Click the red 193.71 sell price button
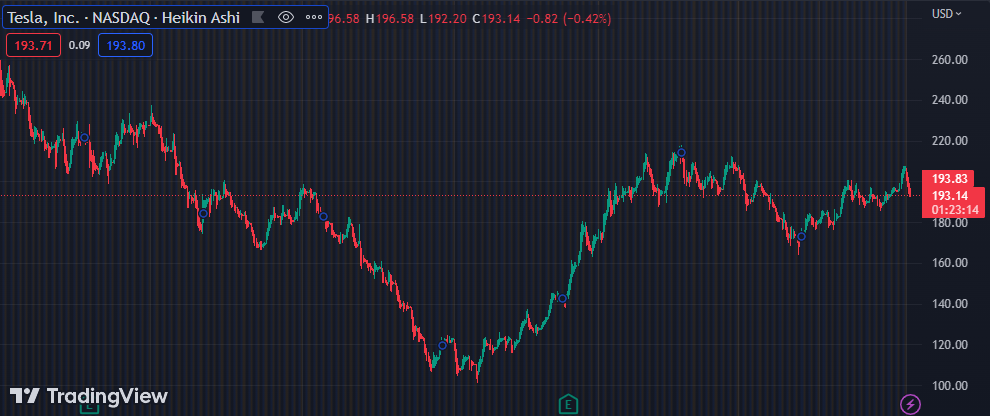Viewport: 990px width, 416px height. click(33, 45)
